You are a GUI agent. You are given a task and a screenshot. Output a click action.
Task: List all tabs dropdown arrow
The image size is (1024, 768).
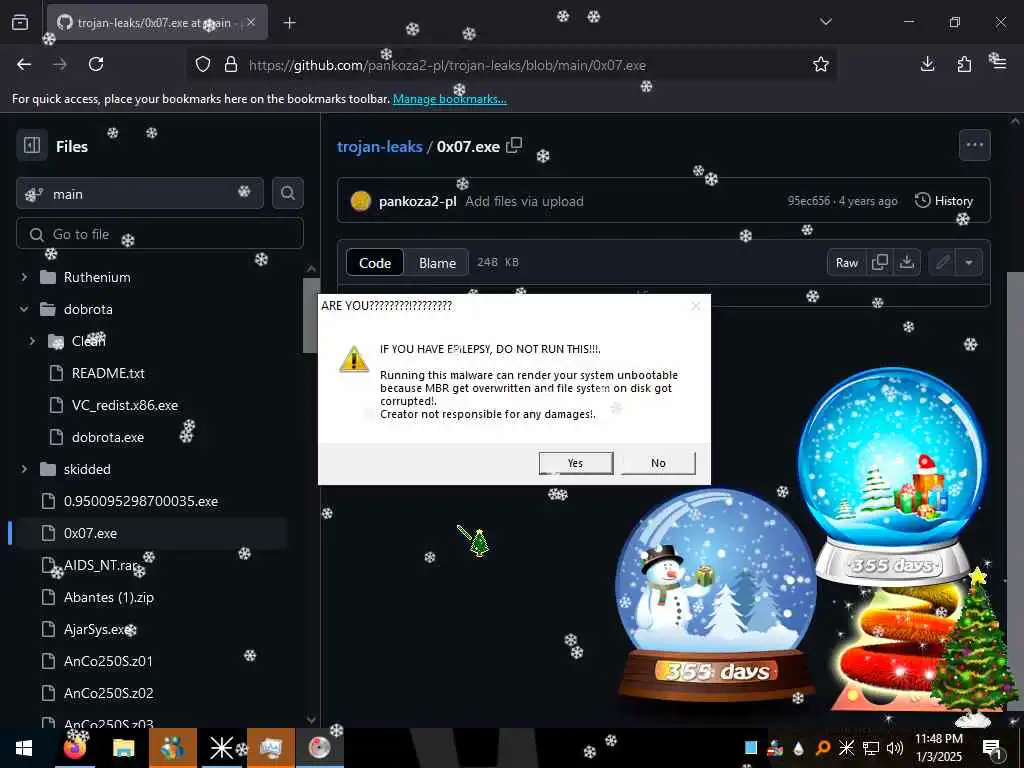(x=825, y=22)
